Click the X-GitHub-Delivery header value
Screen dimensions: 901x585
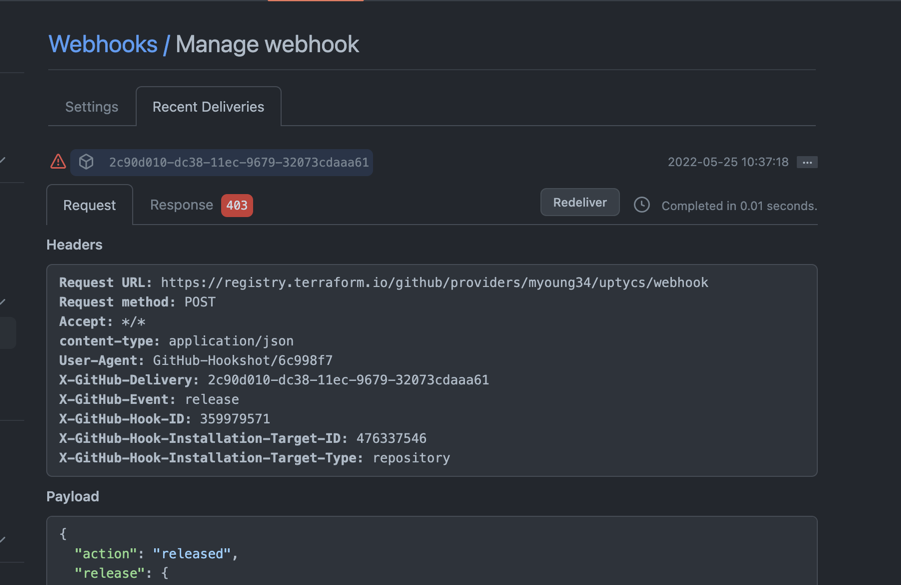click(x=348, y=380)
